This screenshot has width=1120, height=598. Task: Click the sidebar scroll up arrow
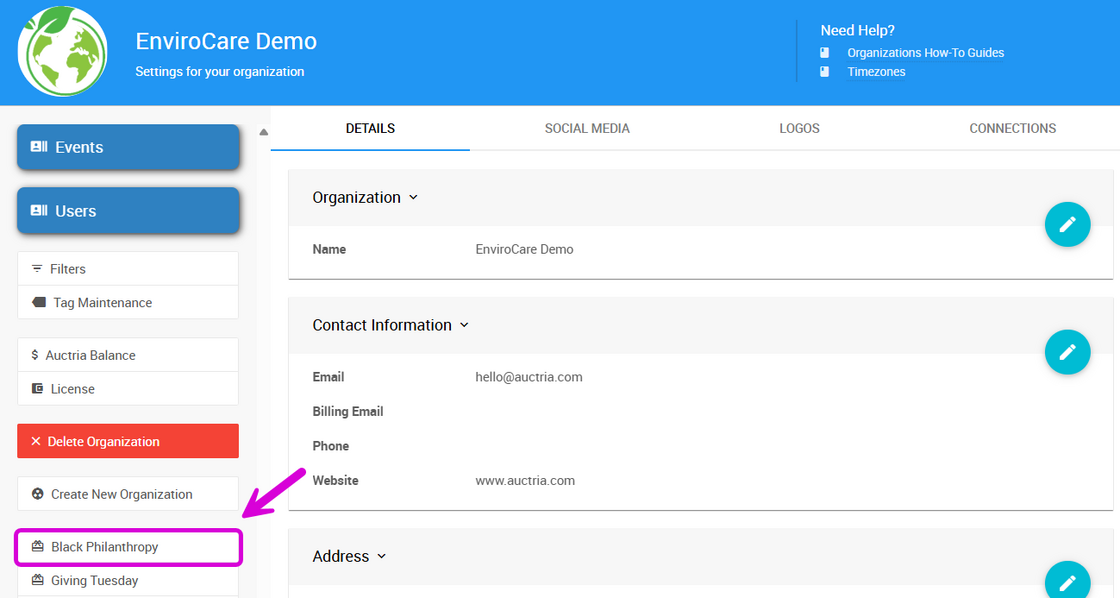264,132
